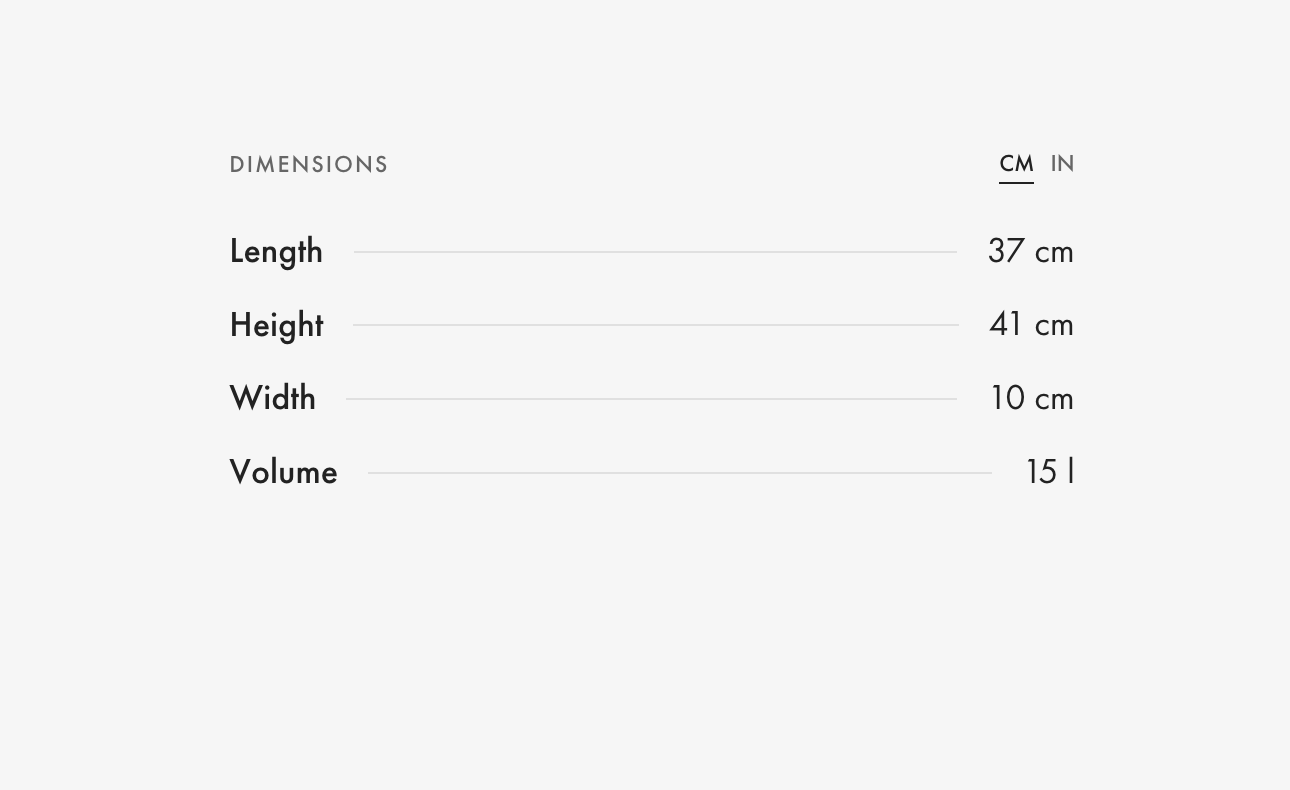This screenshot has height=790, width=1290.
Task: Click the number 37 in Length row
Action: pyautogui.click(x=1006, y=252)
